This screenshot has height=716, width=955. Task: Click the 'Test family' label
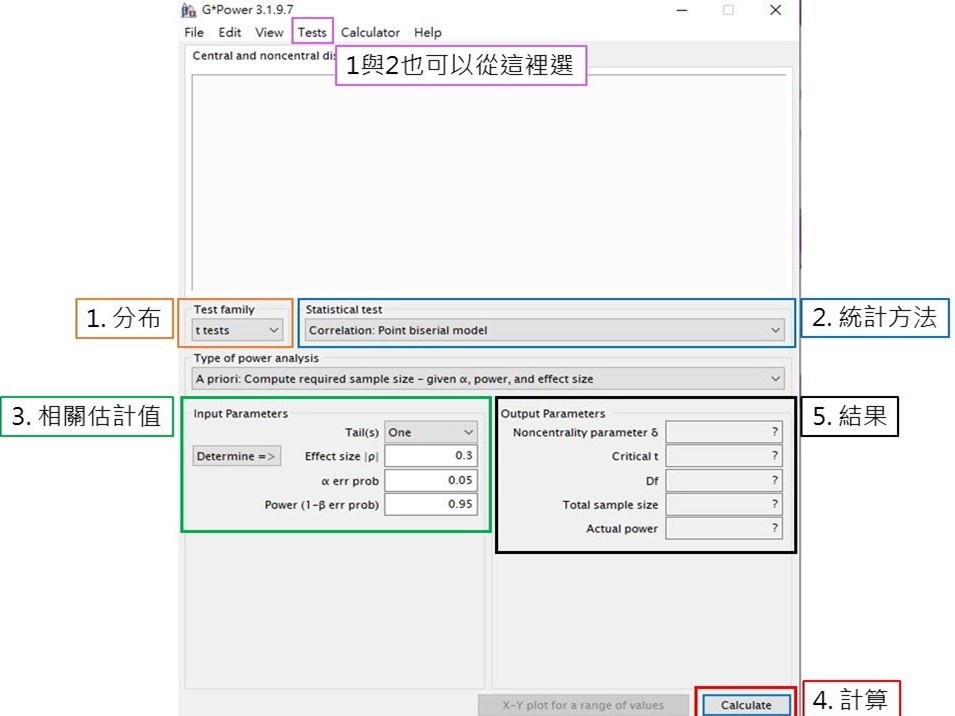[224, 309]
